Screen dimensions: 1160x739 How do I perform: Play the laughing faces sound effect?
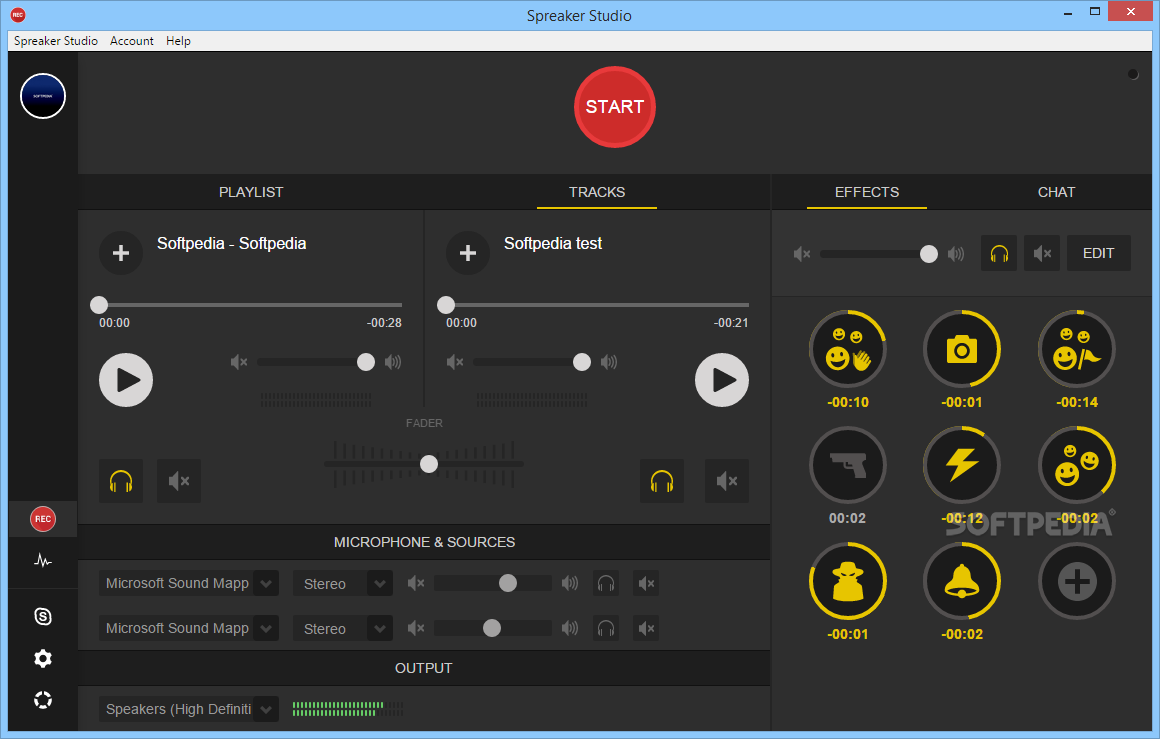click(1076, 465)
